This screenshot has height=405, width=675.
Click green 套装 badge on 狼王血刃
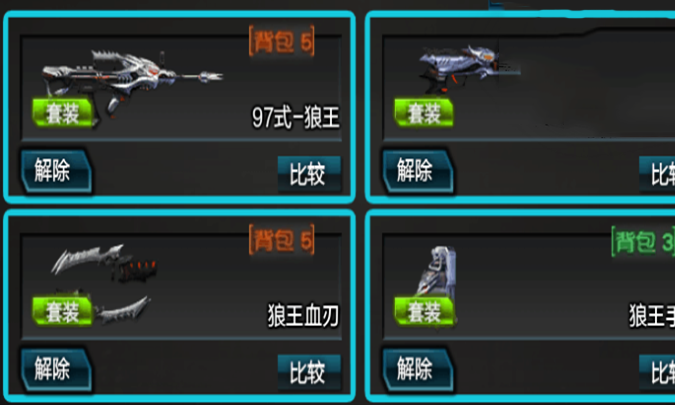(x=63, y=311)
